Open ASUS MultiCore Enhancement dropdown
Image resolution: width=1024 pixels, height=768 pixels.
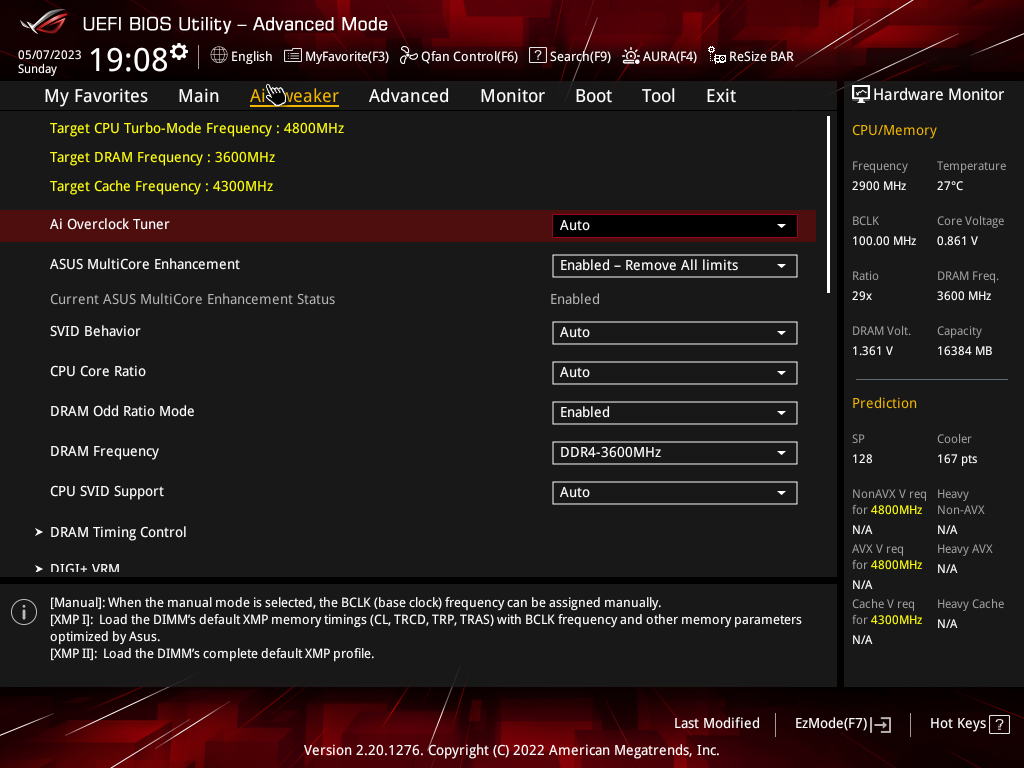[x=675, y=266]
